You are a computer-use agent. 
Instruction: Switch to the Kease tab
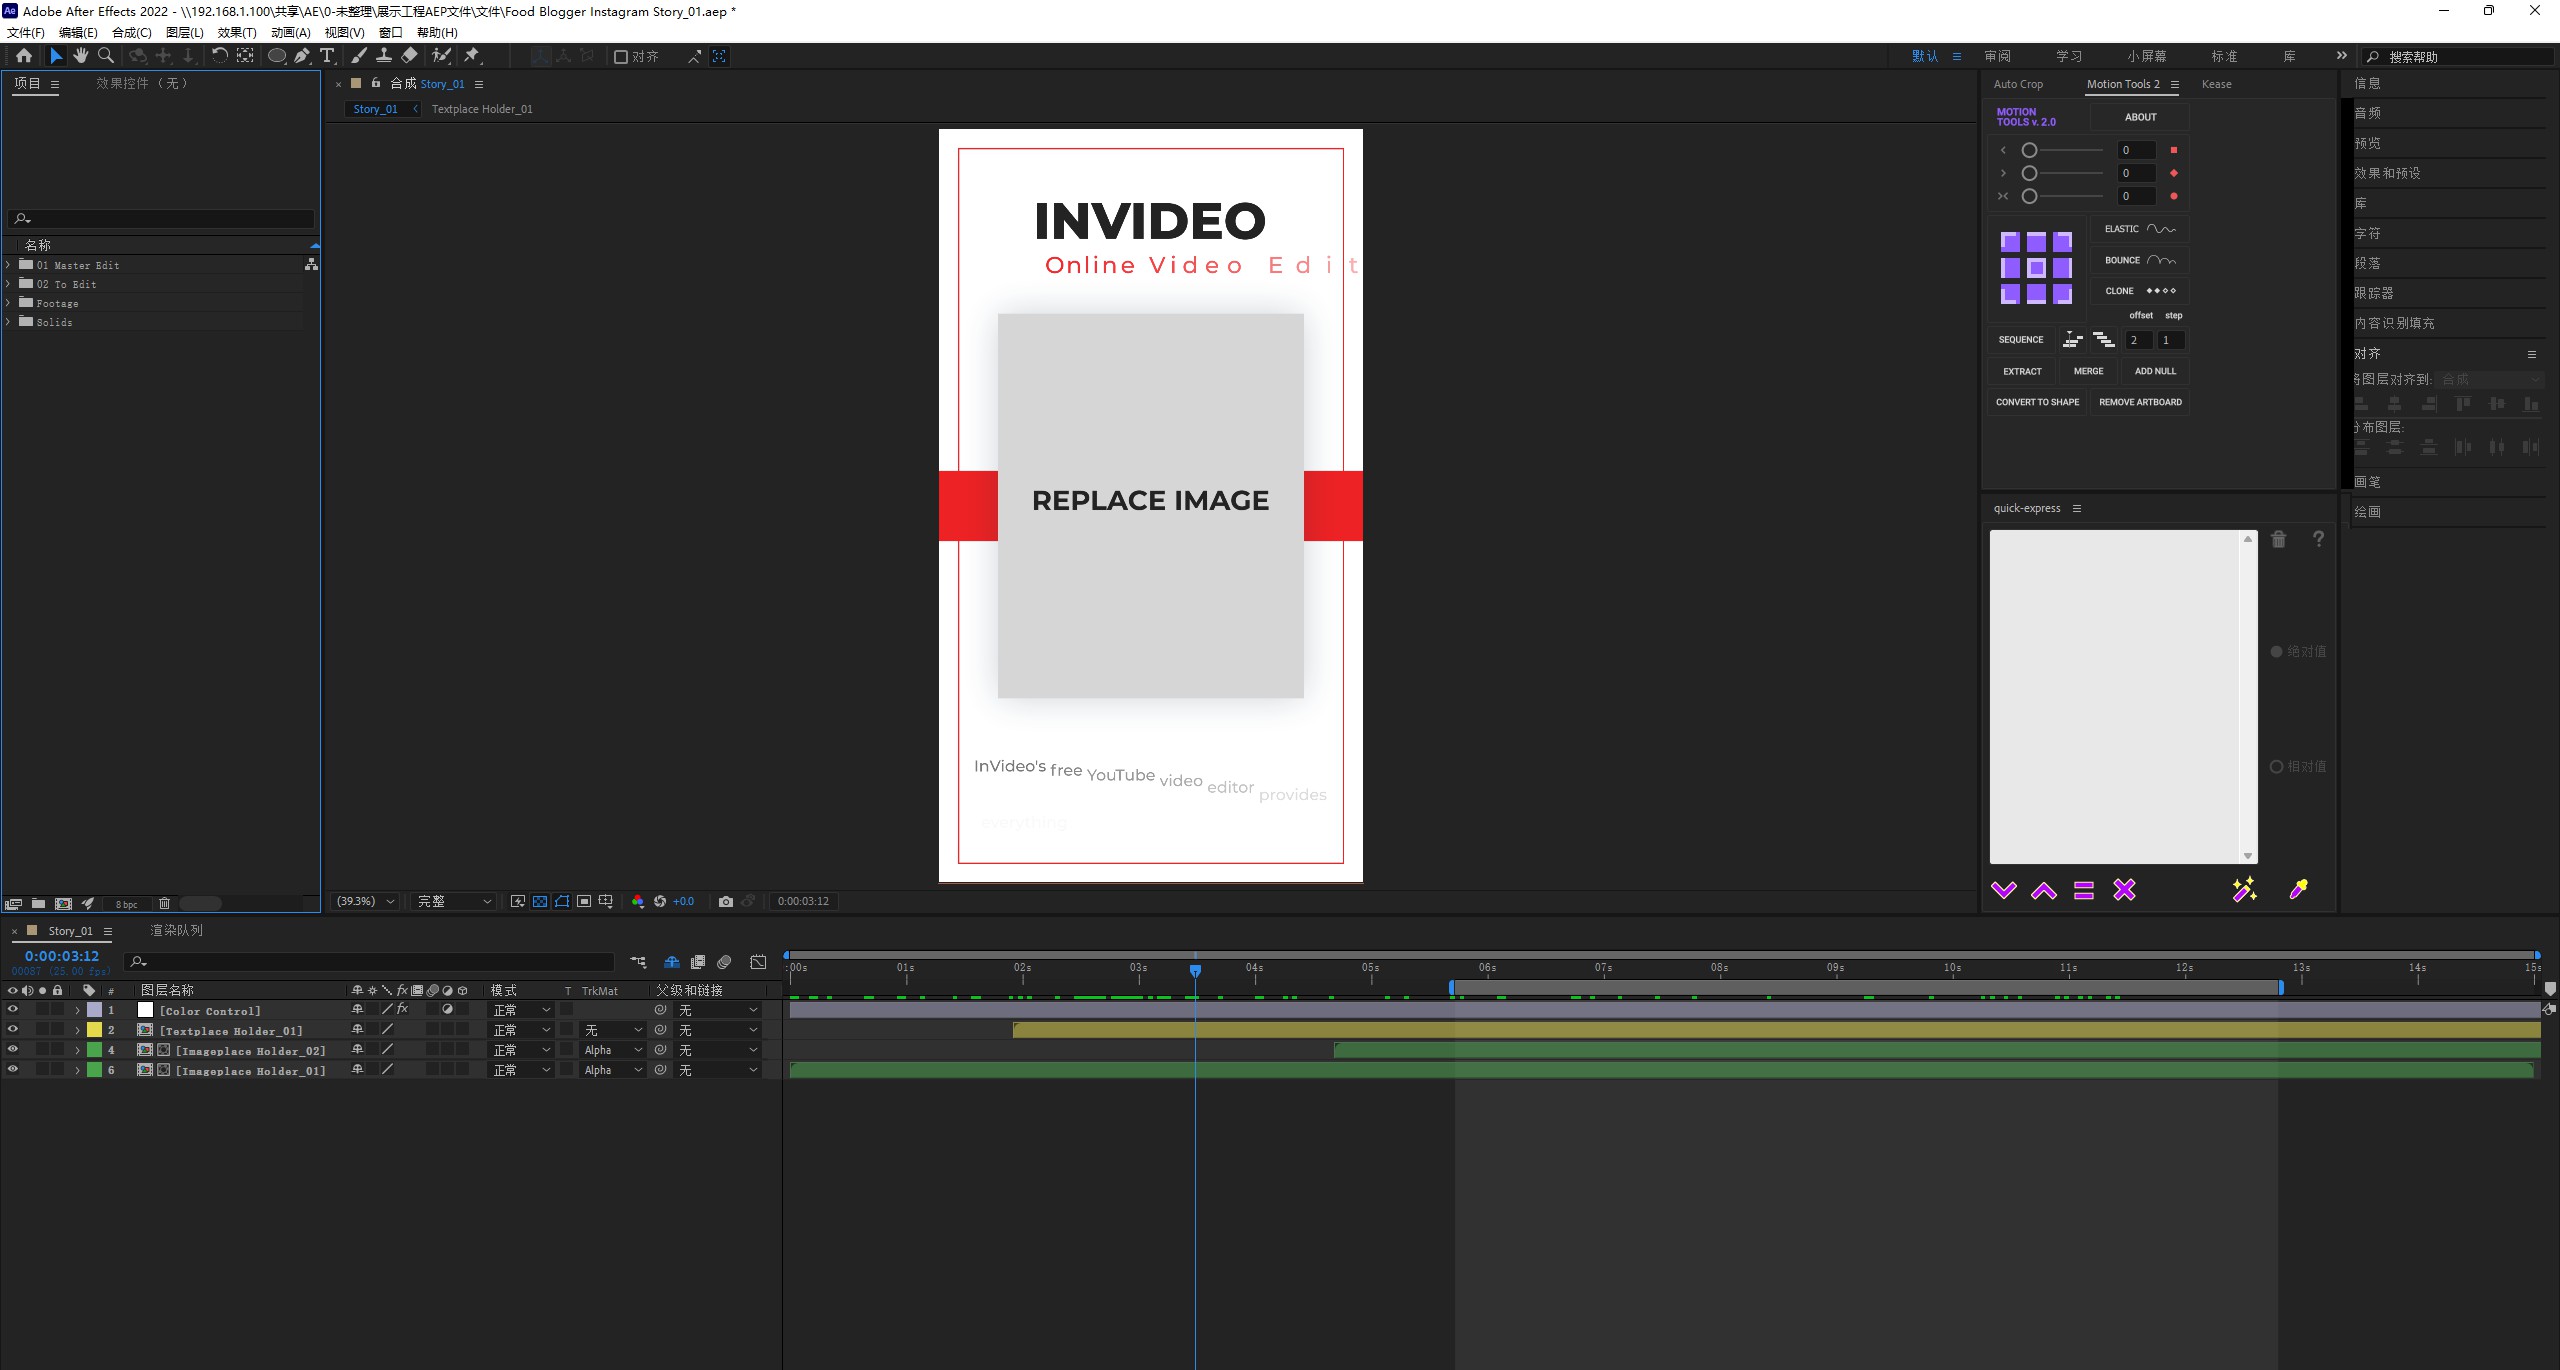click(2216, 84)
